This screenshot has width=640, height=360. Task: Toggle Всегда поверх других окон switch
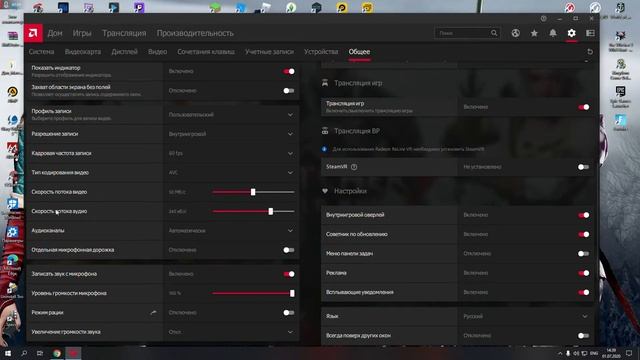click(584, 336)
